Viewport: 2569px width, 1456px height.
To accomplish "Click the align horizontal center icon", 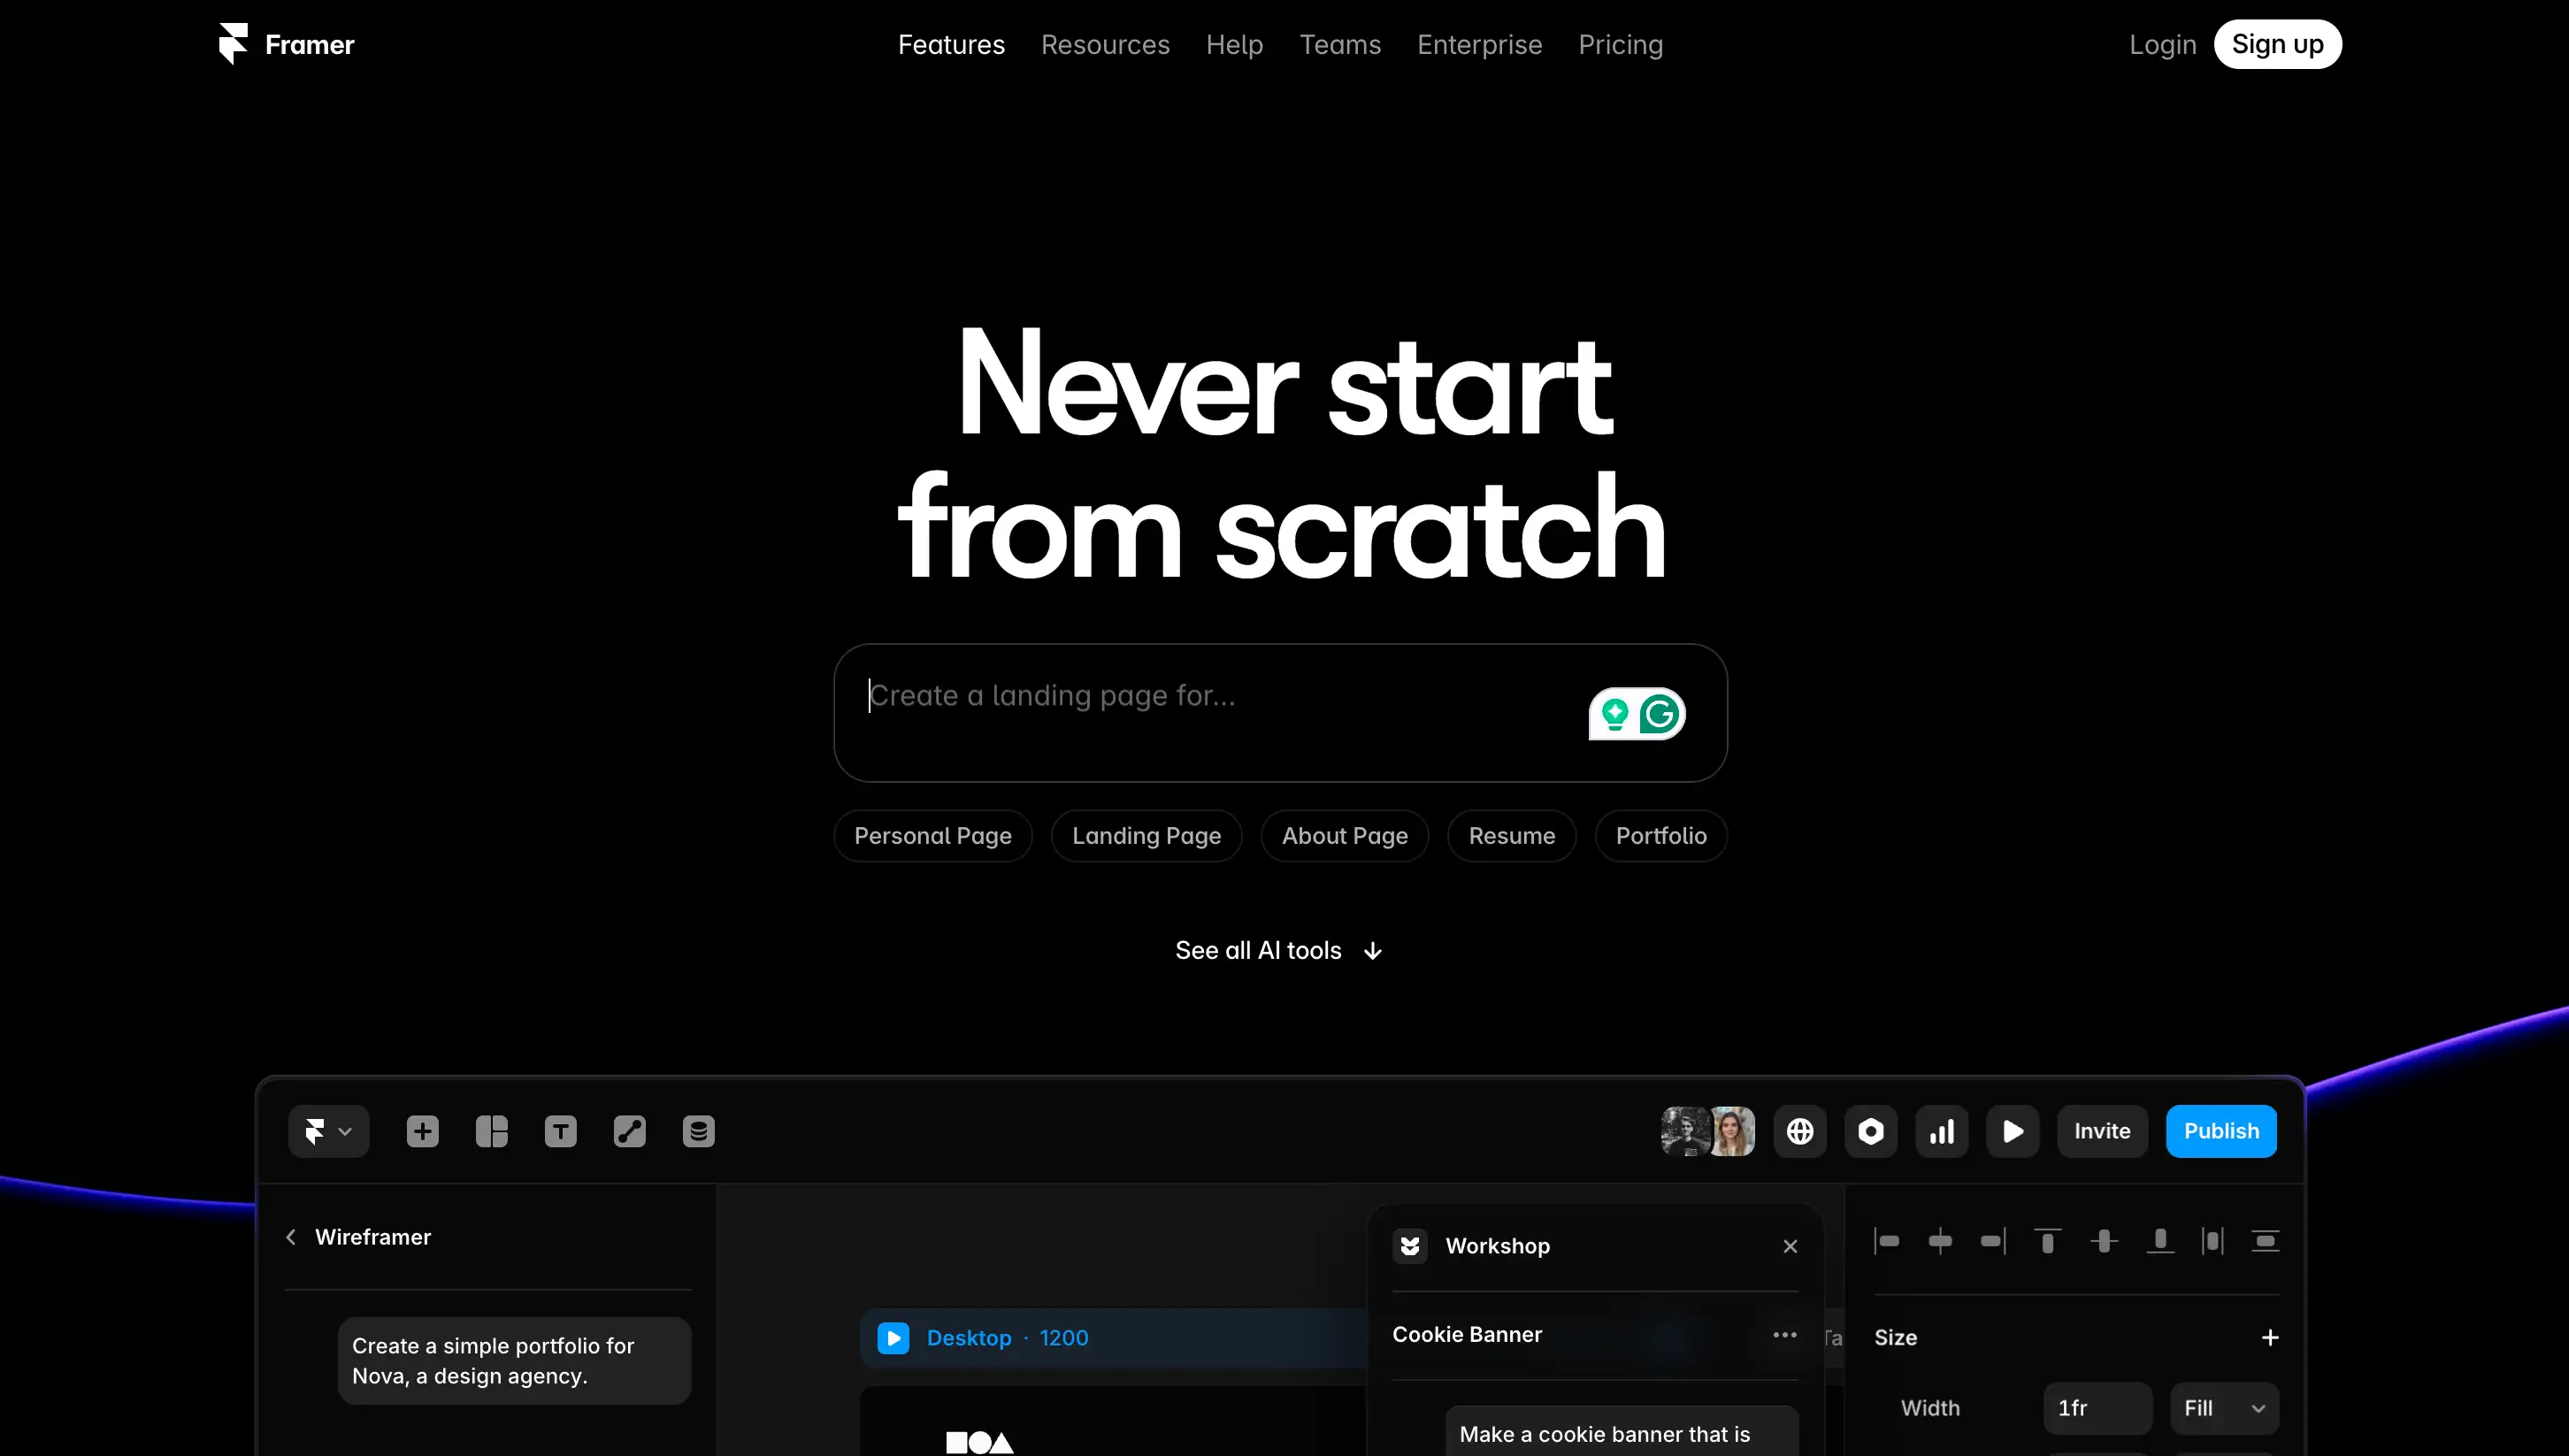I will tap(1939, 1241).
